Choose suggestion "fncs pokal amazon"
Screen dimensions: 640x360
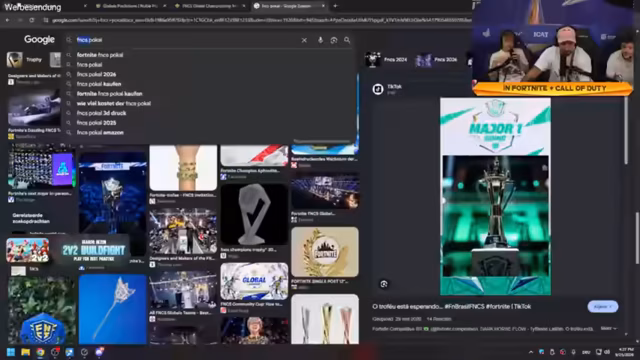click(100, 133)
